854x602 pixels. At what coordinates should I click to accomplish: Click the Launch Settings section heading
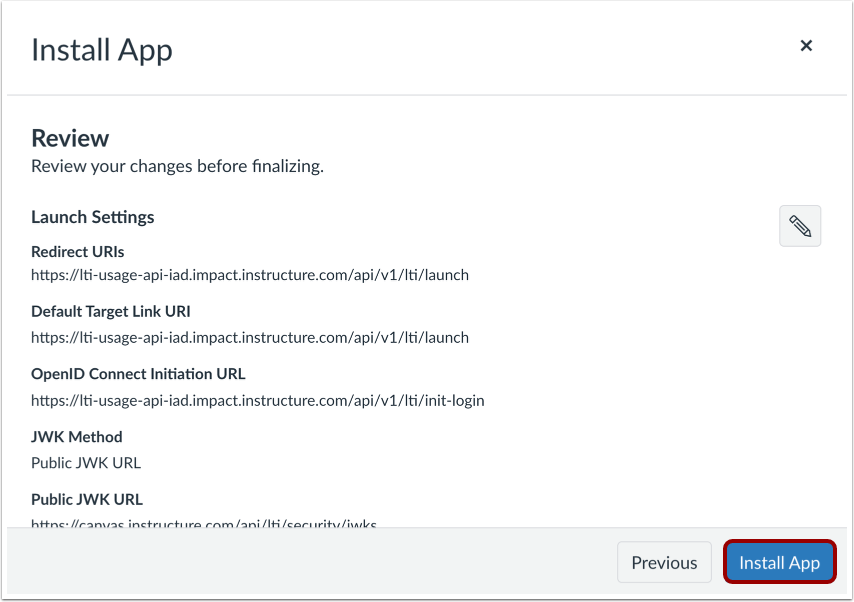[92, 217]
